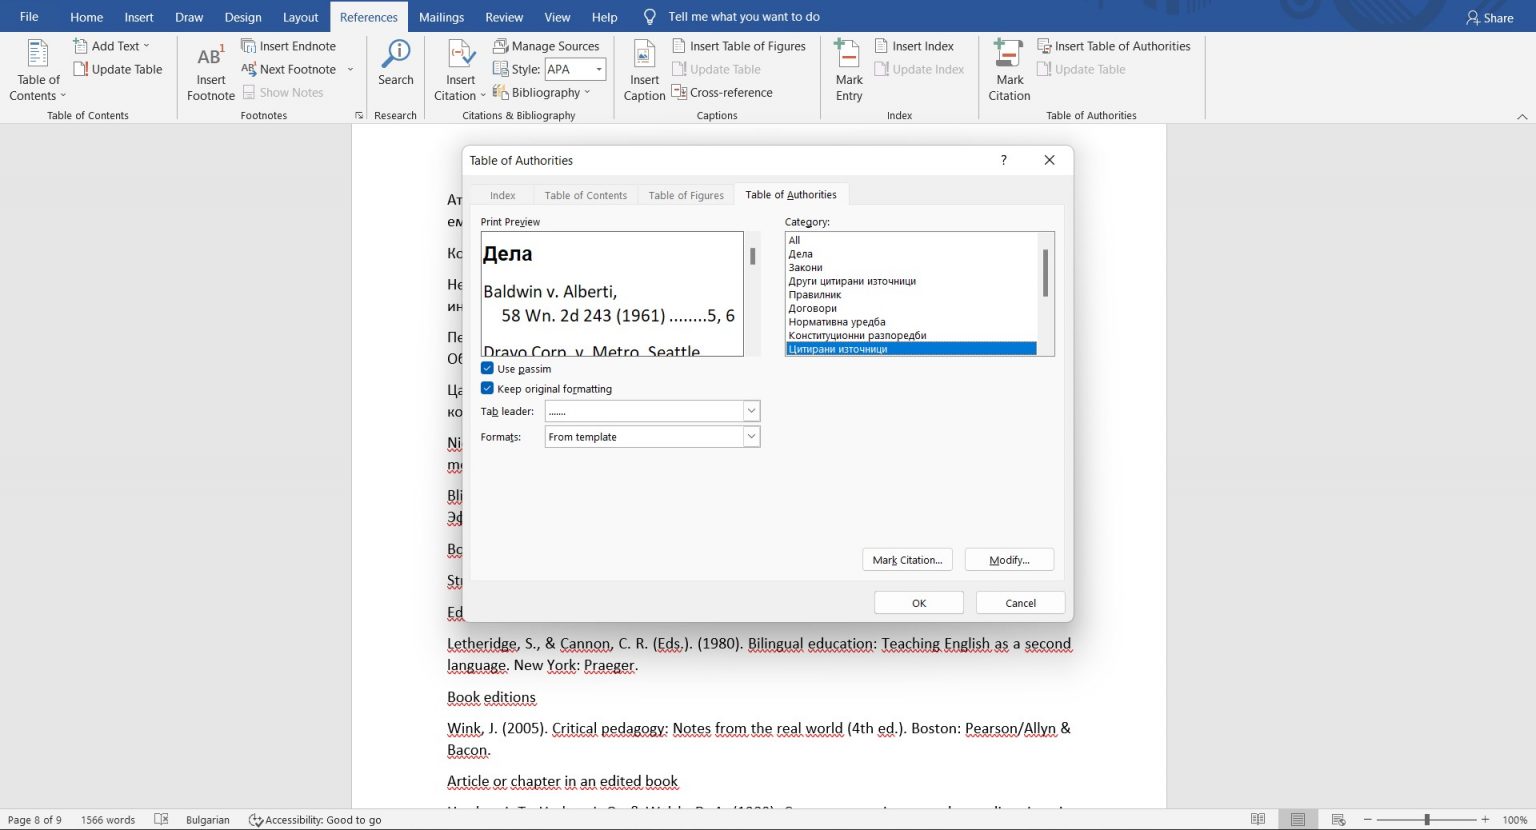Collapse the ribbon with the chevron
Image resolution: width=1536 pixels, height=830 pixels.
1522,116
